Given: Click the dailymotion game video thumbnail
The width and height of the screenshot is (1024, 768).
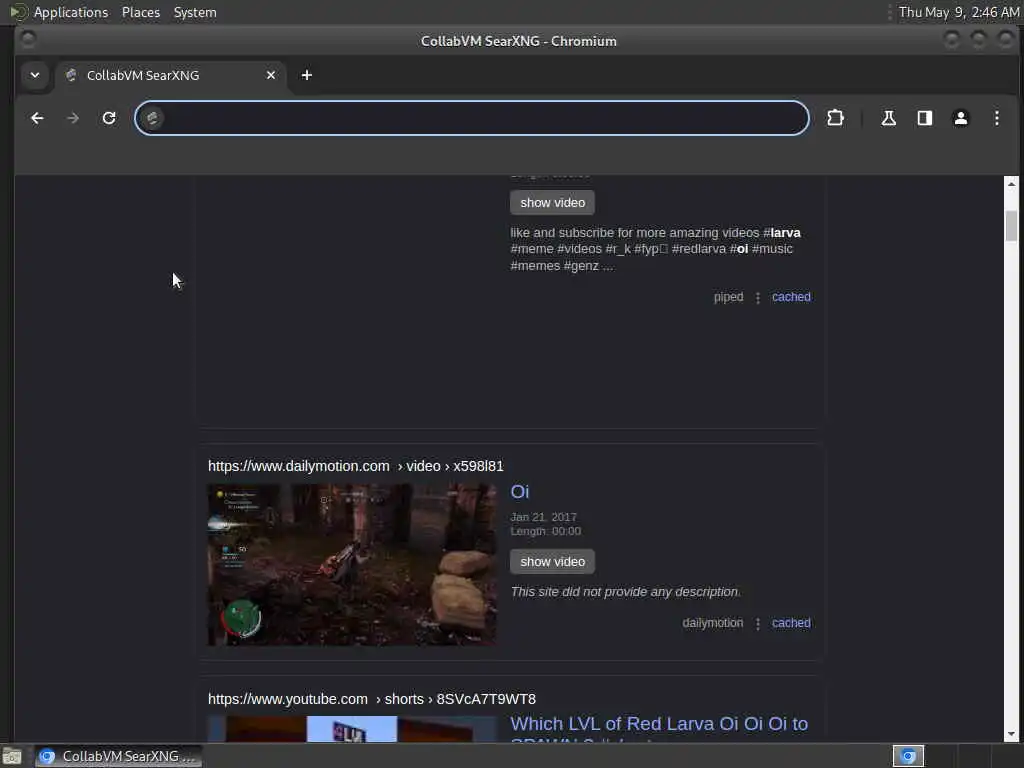Looking at the screenshot, I should click(x=352, y=564).
